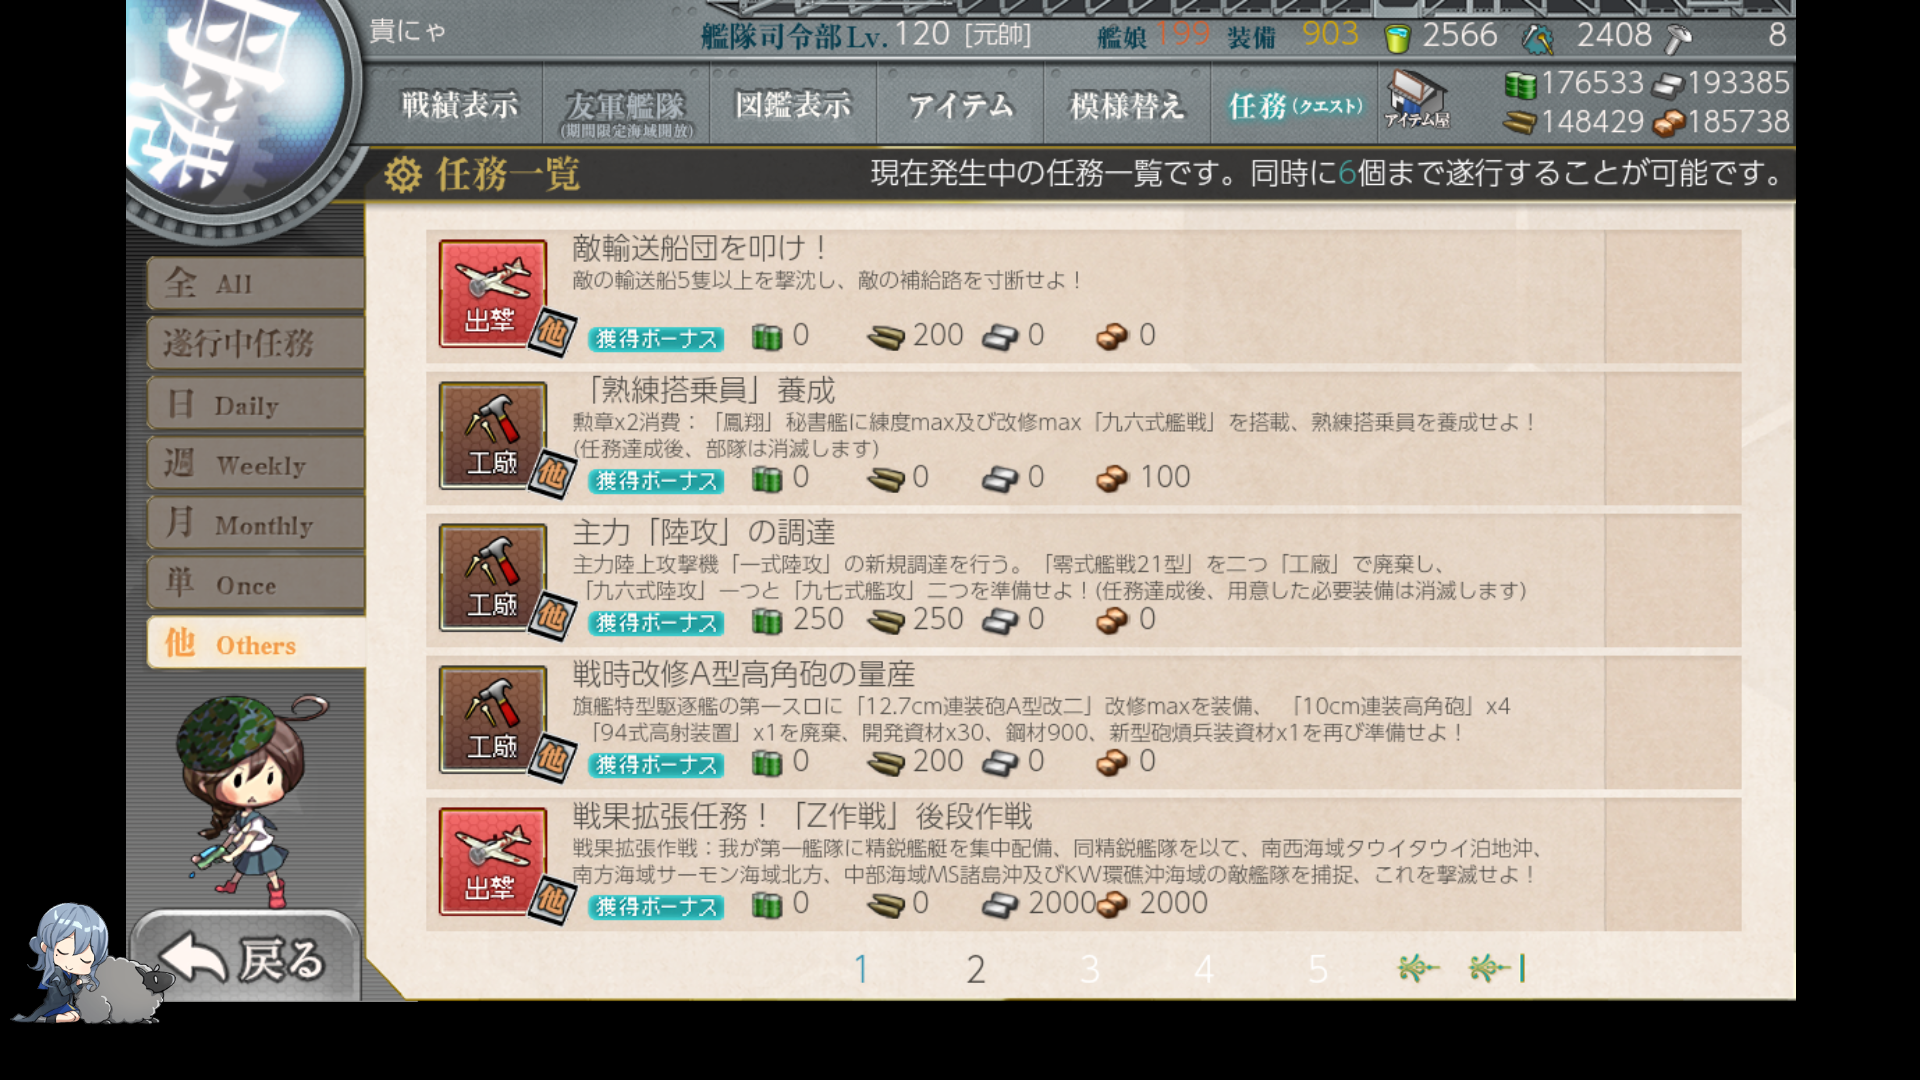Image resolution: width=1920 pixels, height=1080 pixels.
Task: Show All quests filter
Action: tap(256, 283)
